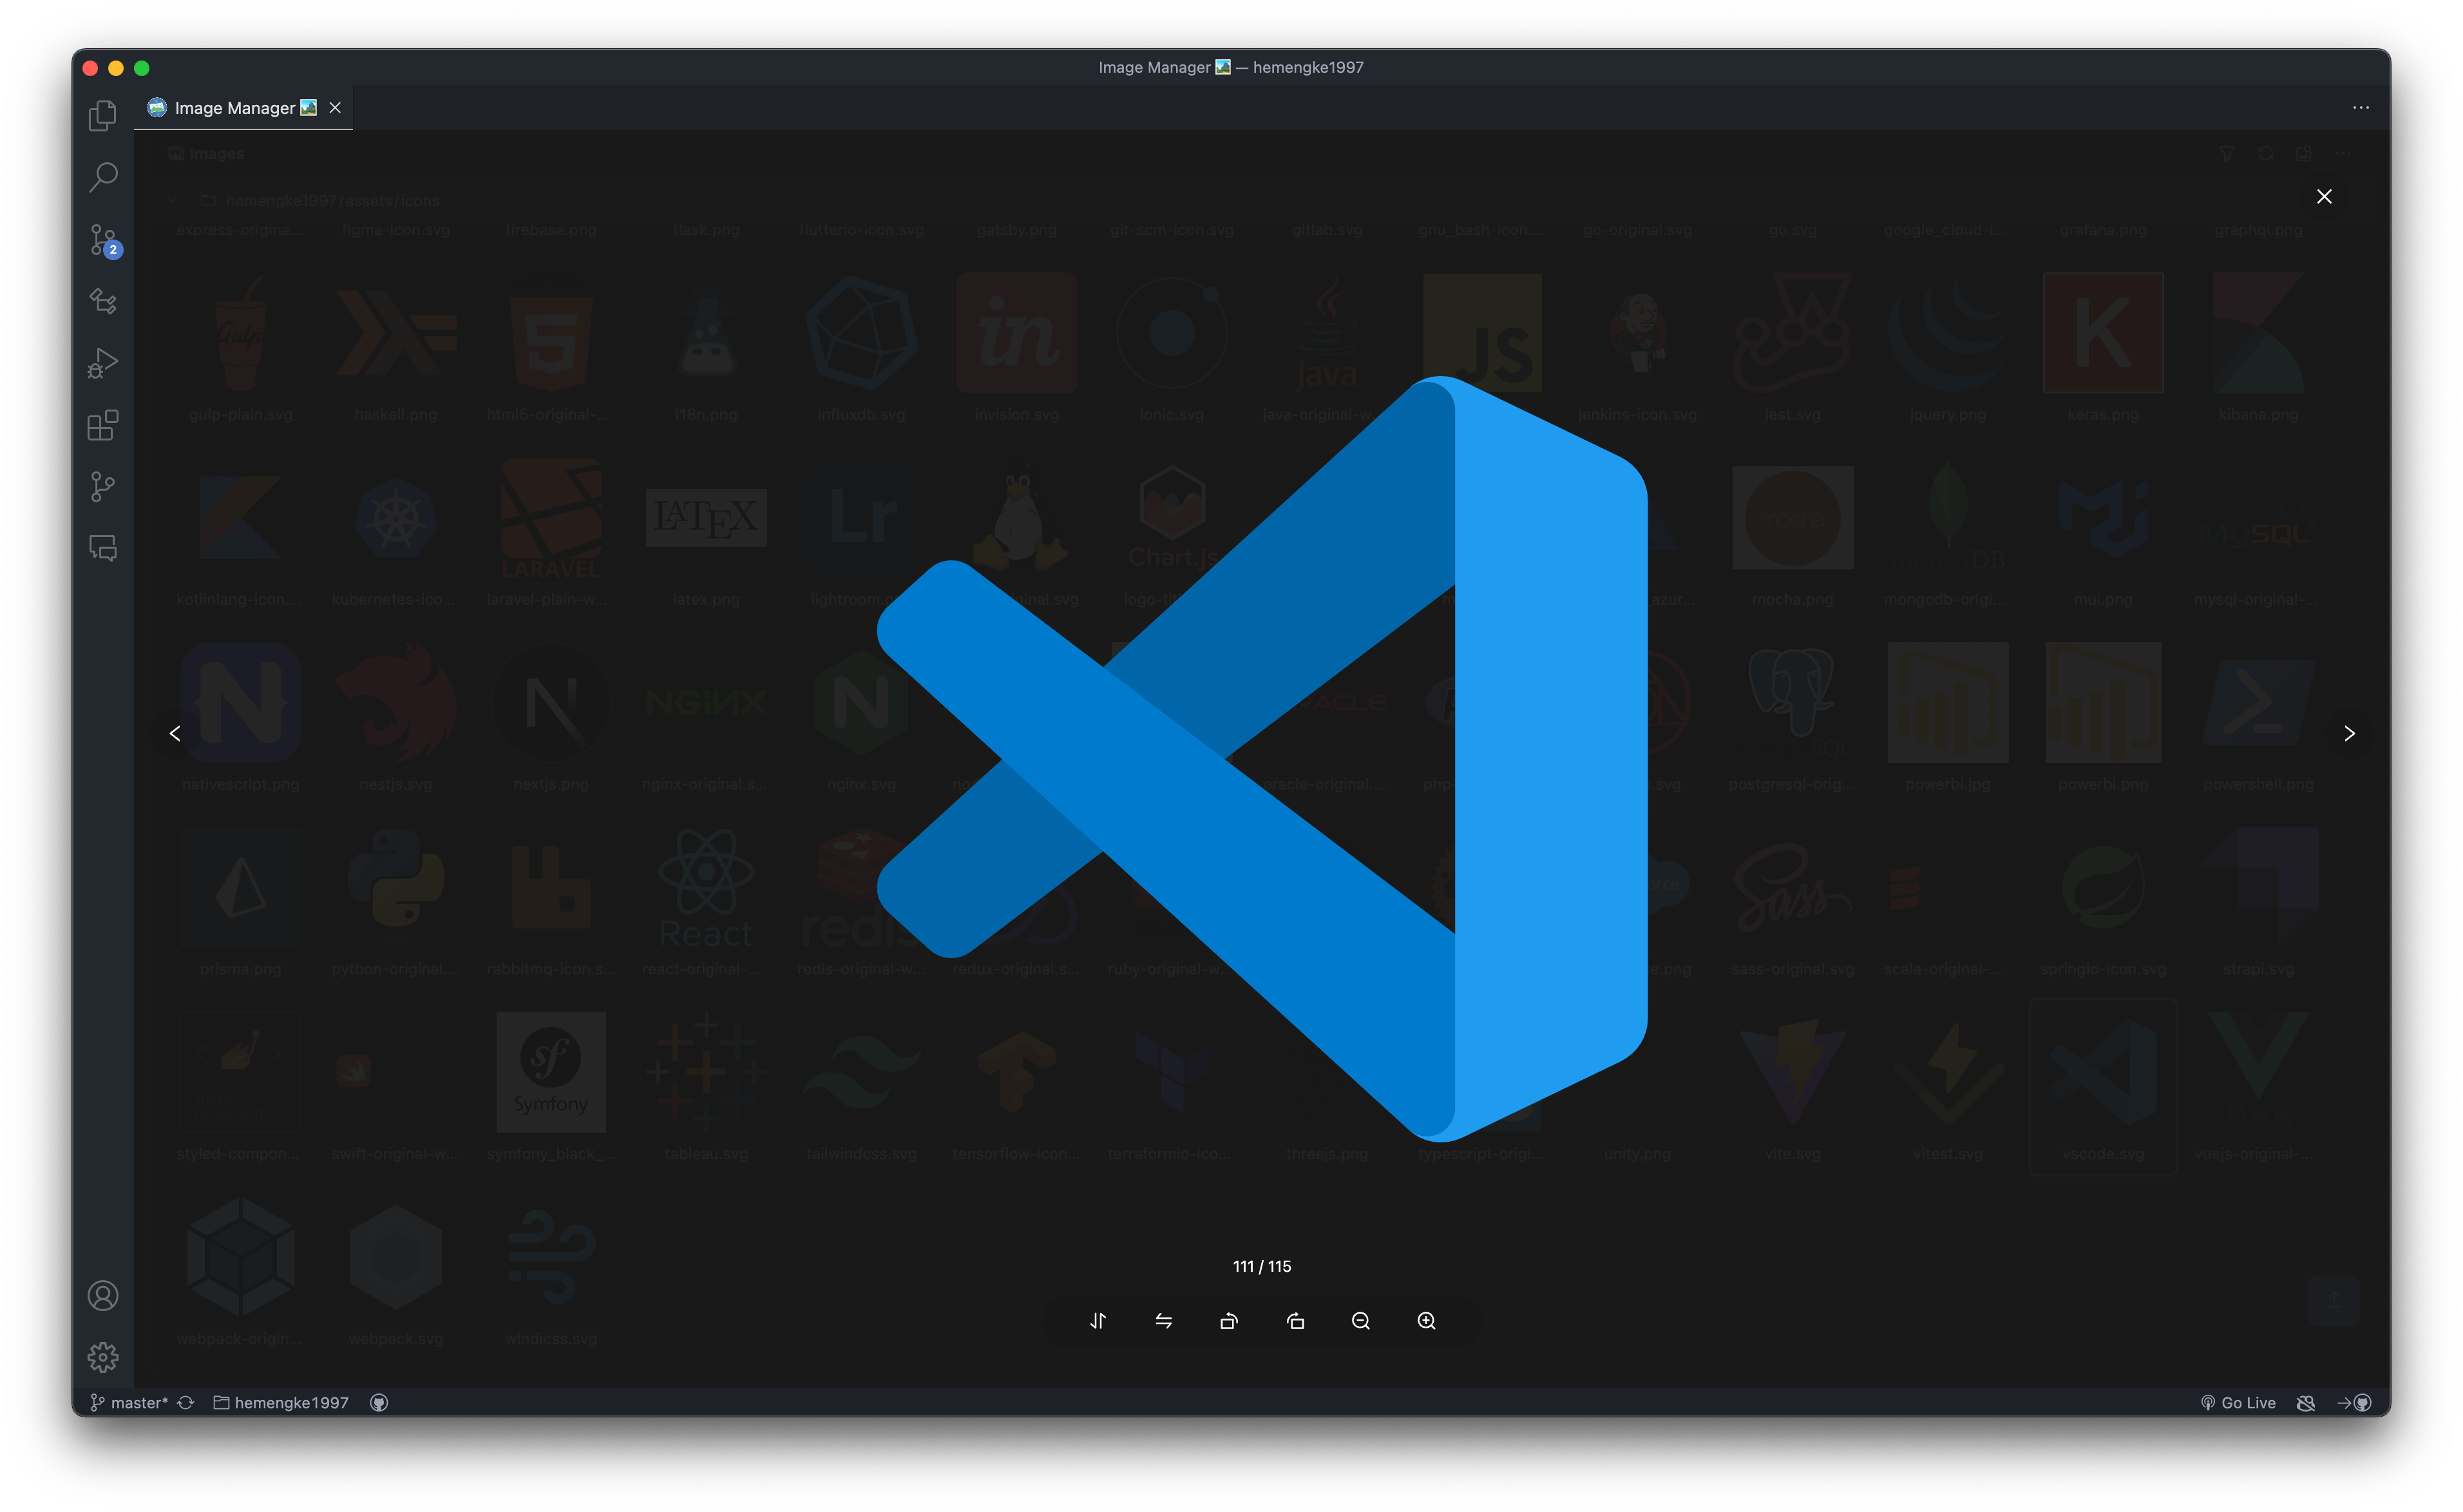The height and width of the screenshot is (1512, 2463).
Task: Open the master branch picker
Action: [x=129, y=1402]
